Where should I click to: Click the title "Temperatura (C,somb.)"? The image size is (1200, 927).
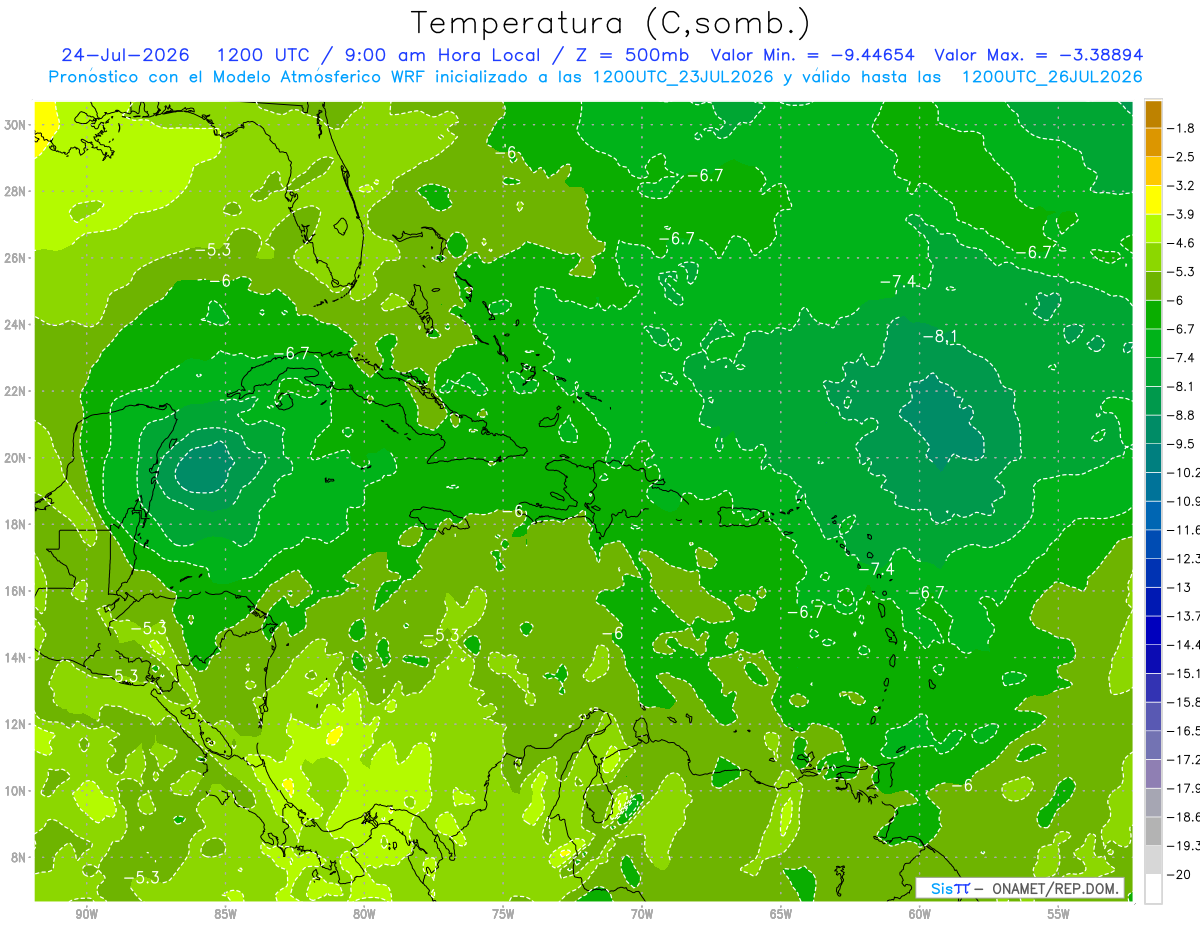611,23
